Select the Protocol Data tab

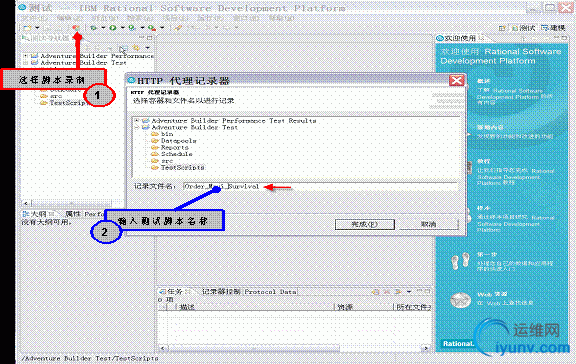click(270, 292)
